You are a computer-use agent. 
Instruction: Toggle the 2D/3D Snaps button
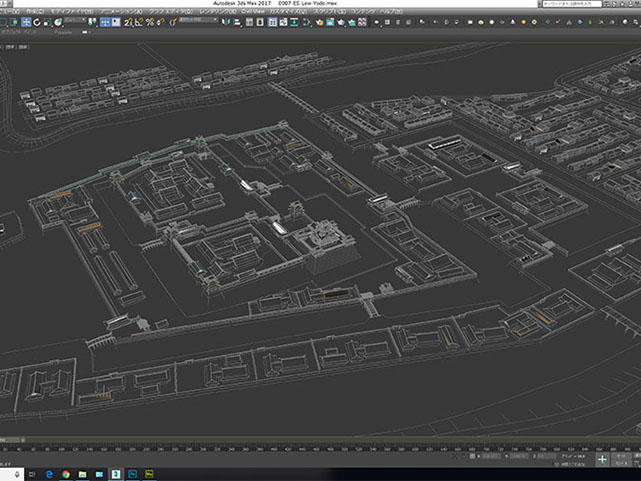pyautogui.click(x=128, y=22)
